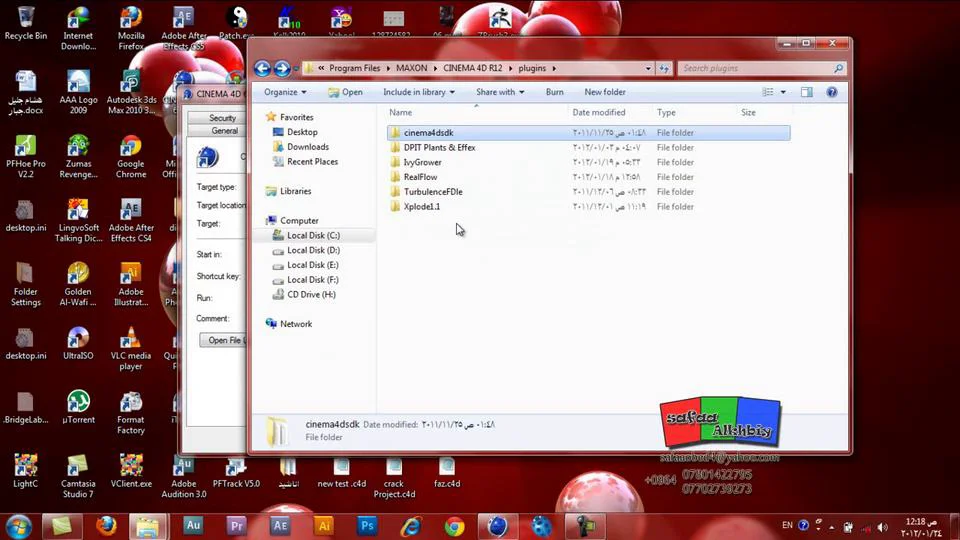Image resolution: width=960 pixels, height=540 pixels.
Task: Open Adobe After Effects CS4 desktop icon
Action: click(x=131, y=220)
